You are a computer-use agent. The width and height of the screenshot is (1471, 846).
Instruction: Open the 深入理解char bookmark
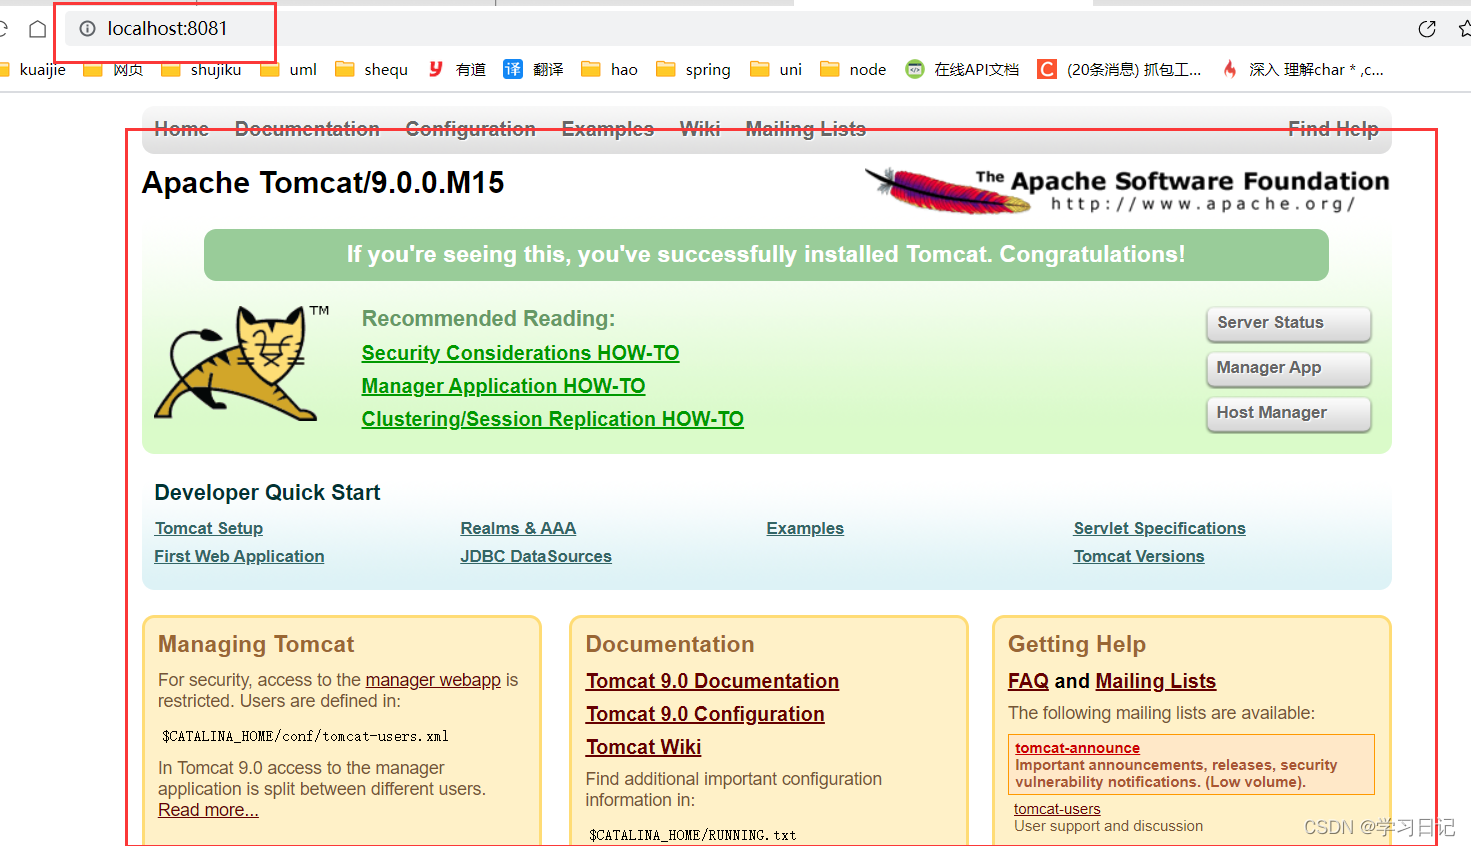(1302, 69)
